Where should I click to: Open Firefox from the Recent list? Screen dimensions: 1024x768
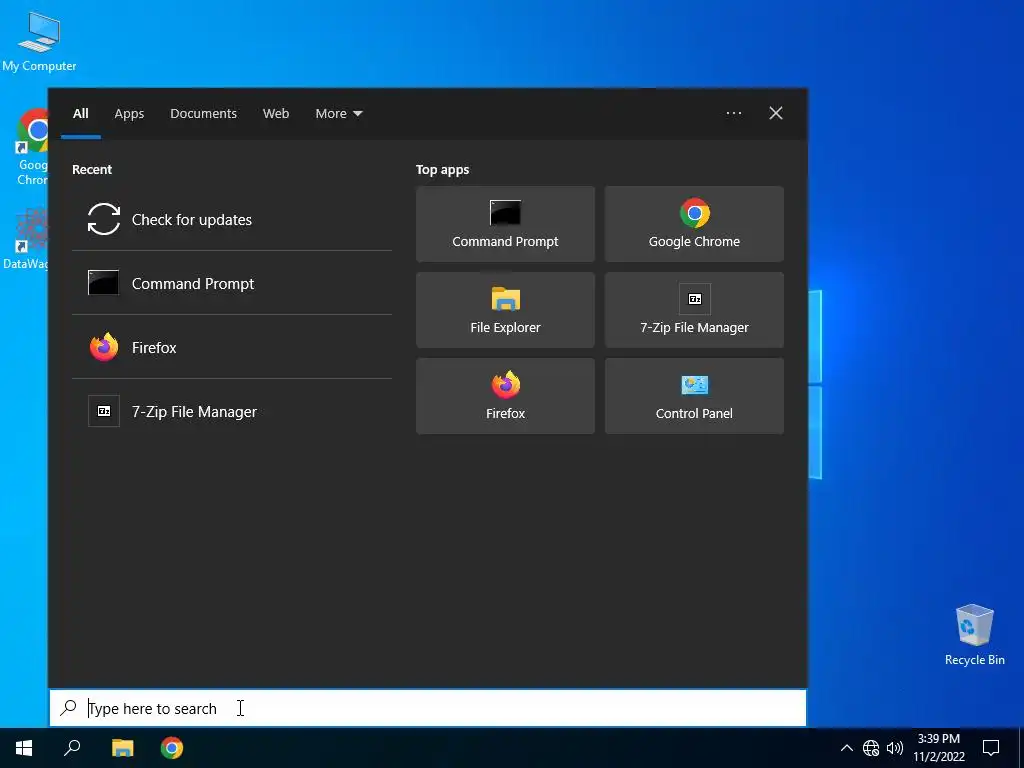(232, 347)
